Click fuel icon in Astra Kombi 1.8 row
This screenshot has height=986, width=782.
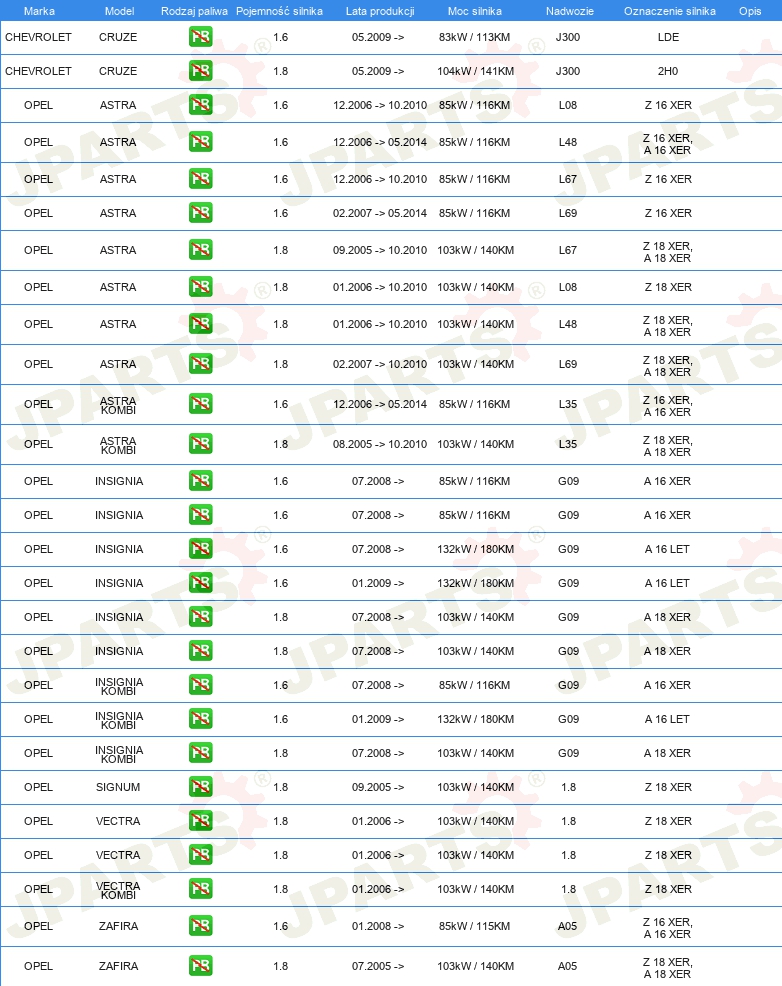(201, 444)
